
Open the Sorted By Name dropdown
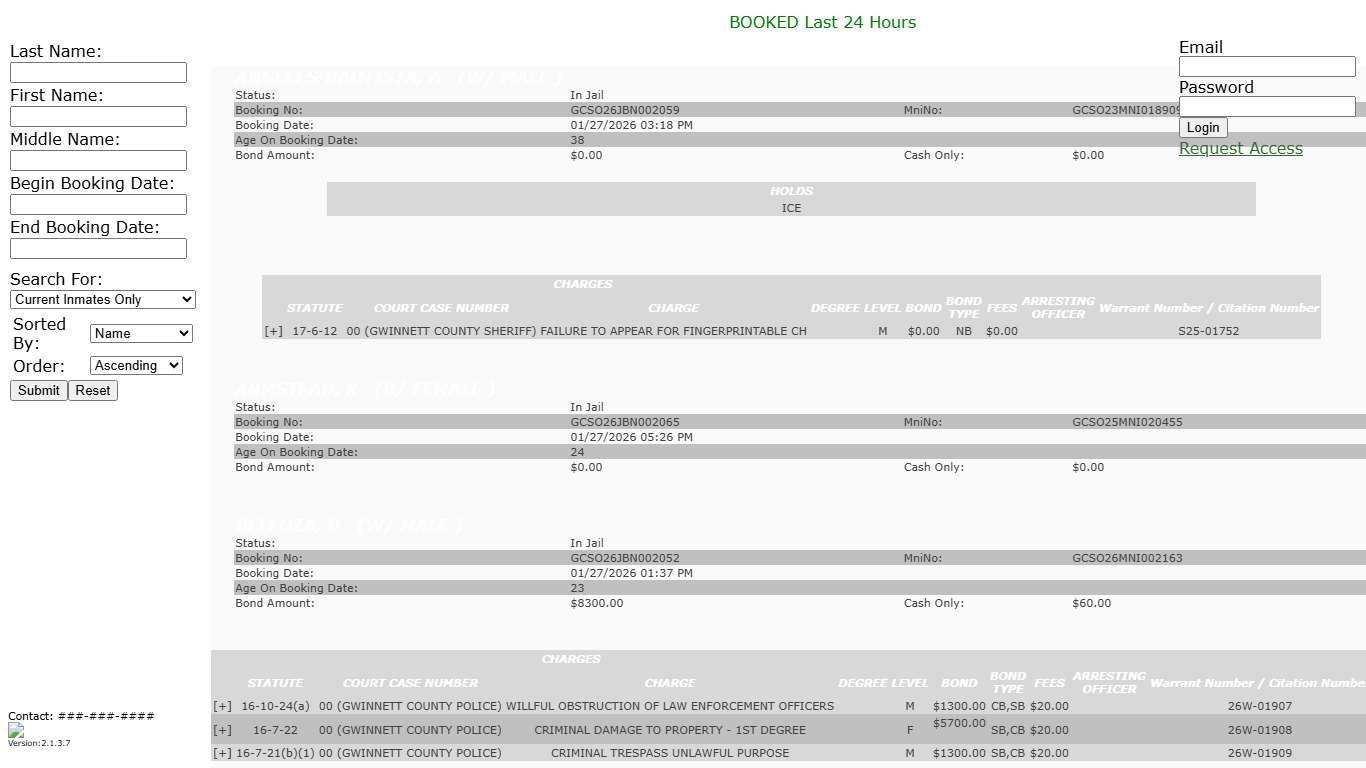(x=141, y=334)
